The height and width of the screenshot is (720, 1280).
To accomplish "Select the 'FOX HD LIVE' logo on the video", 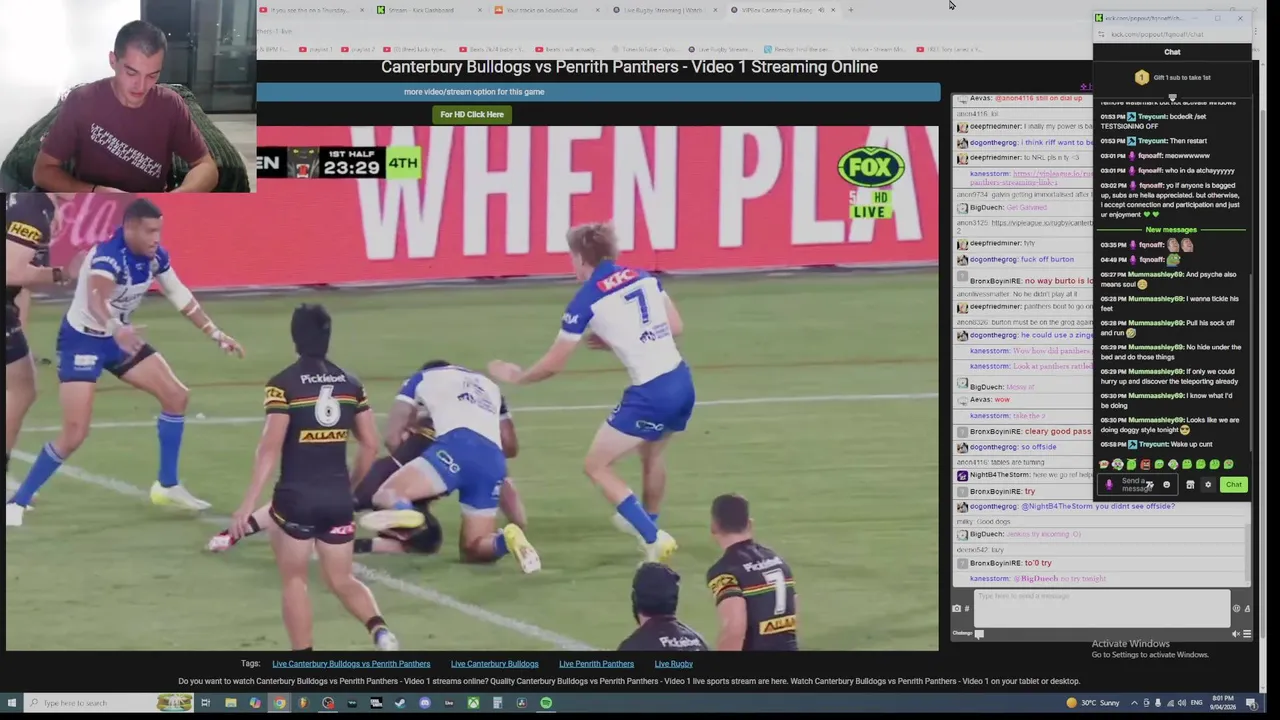I will 871,184.
